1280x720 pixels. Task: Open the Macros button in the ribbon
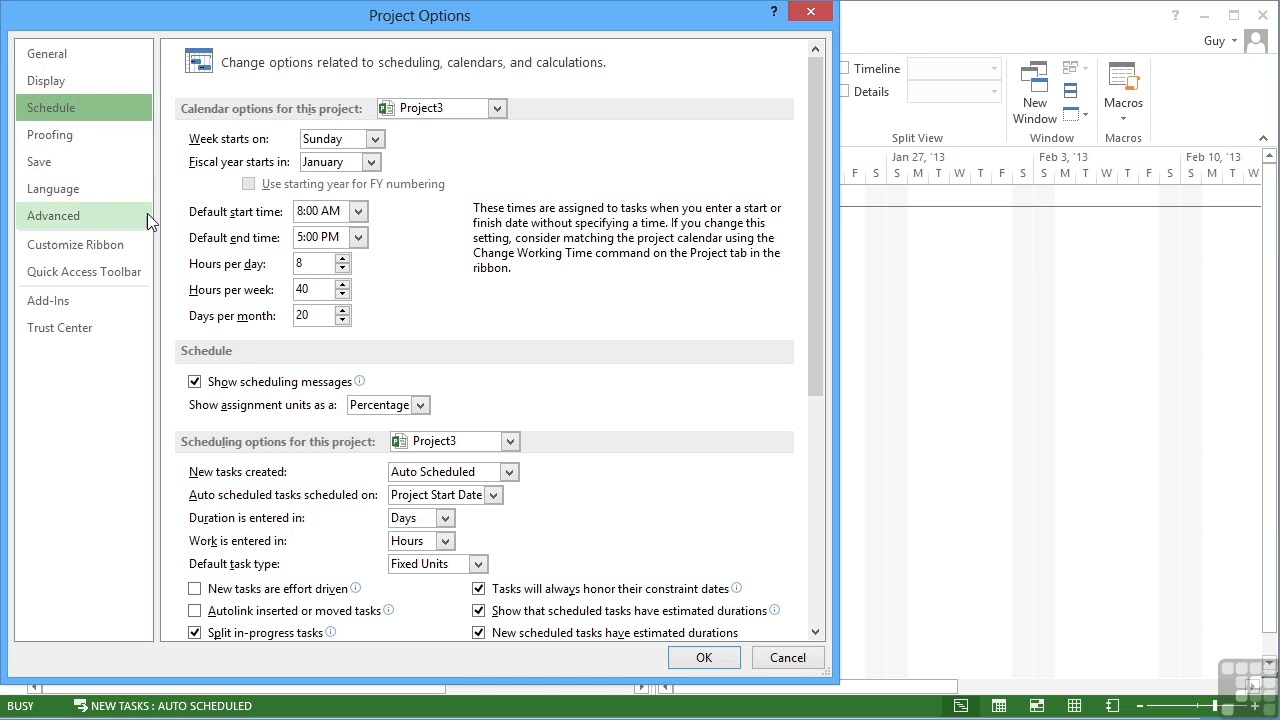tap(1123, 92)
